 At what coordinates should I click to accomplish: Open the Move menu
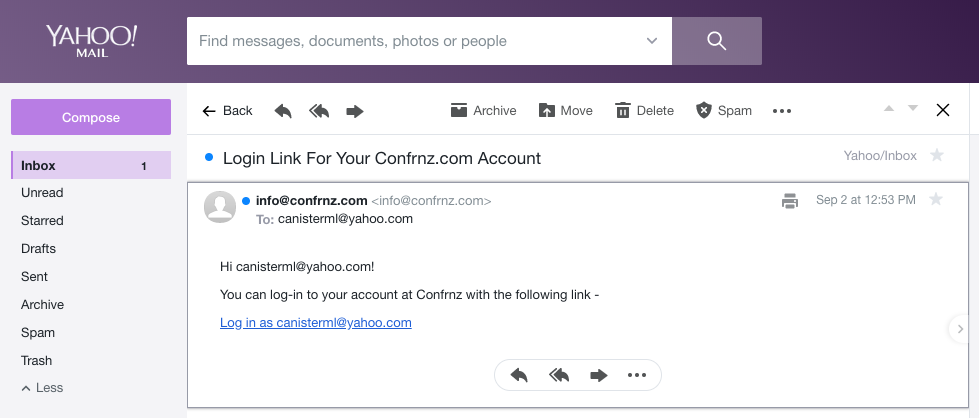pyautogui.click(x=566, y=111)
